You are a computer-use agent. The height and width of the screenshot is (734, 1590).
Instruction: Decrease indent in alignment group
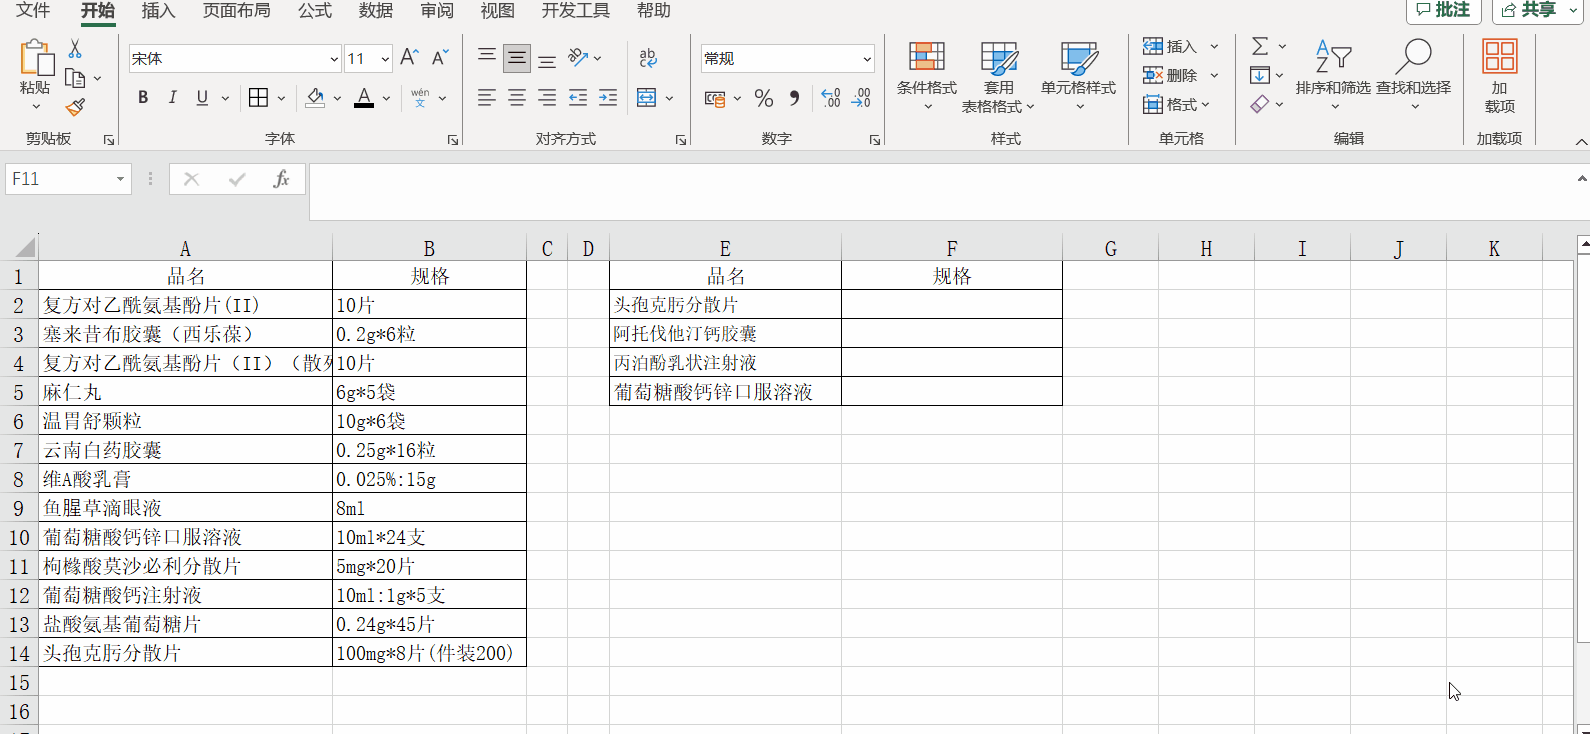[578, 97]
